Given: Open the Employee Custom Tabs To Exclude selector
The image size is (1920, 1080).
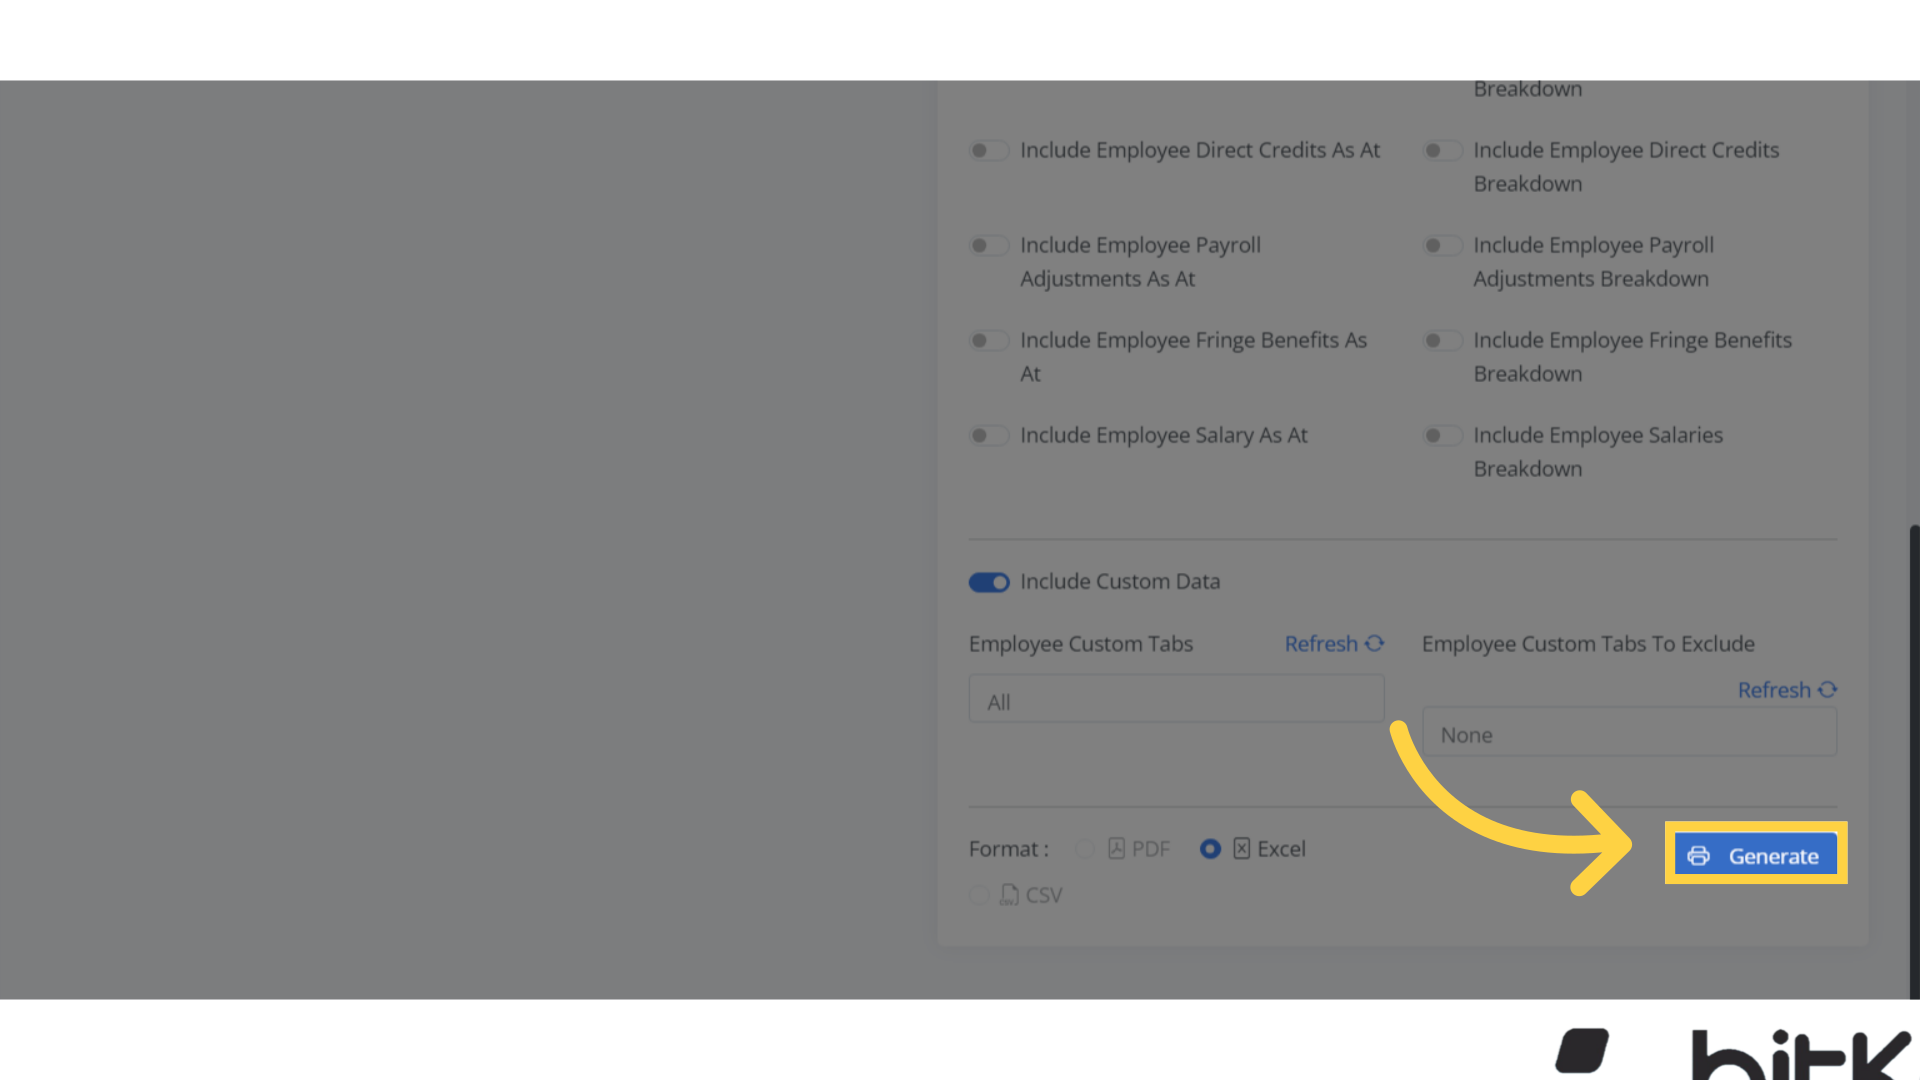Looking at the screenshot, I should click(x=1630, y=733).
